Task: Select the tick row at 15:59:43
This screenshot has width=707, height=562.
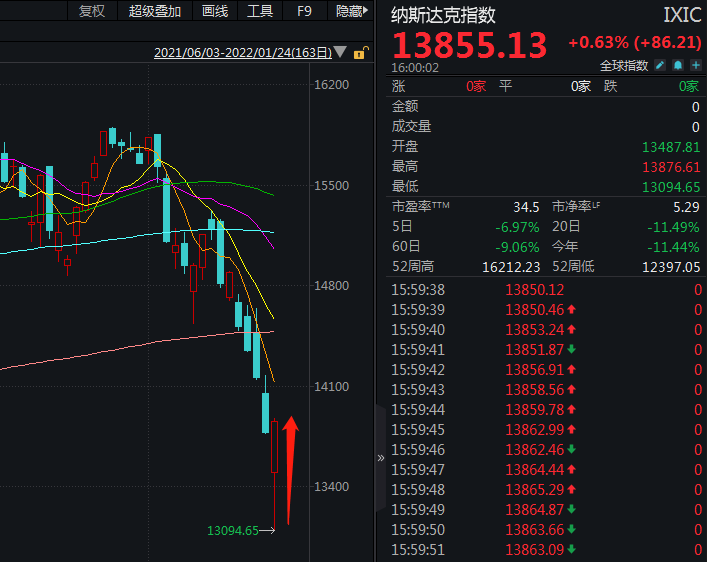Action: click(x=546, y=390)
